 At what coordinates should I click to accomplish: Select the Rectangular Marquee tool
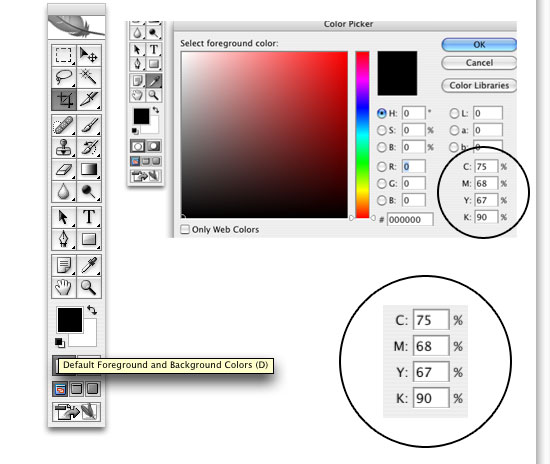[x=63, y=55]
